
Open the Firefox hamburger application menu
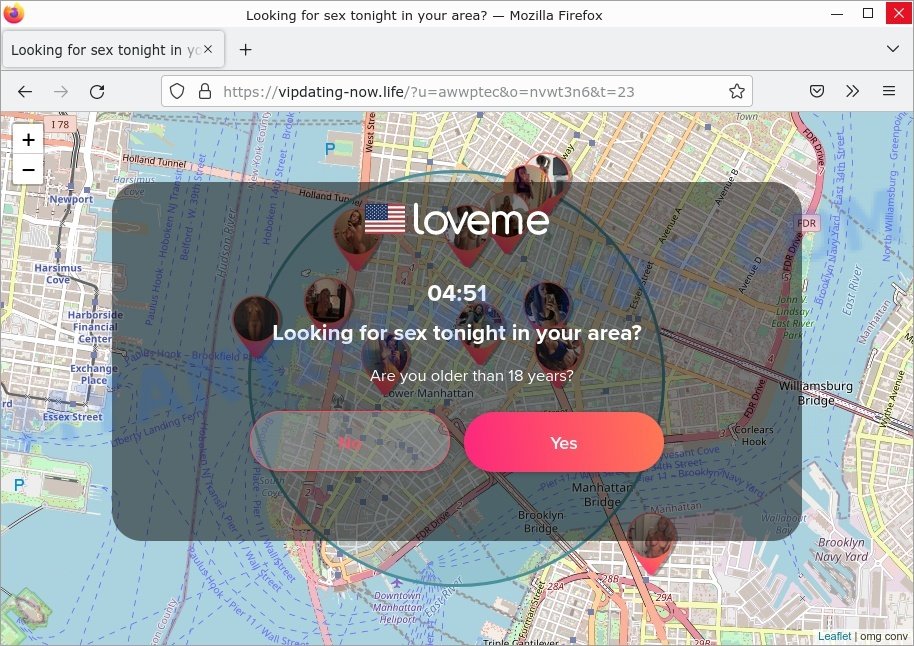tap(889, 91)
